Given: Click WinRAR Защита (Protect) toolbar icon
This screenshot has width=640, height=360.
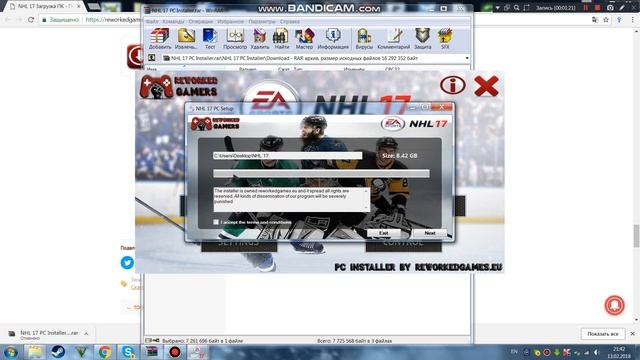Looking at the screenshot, I should pos(422,39).
